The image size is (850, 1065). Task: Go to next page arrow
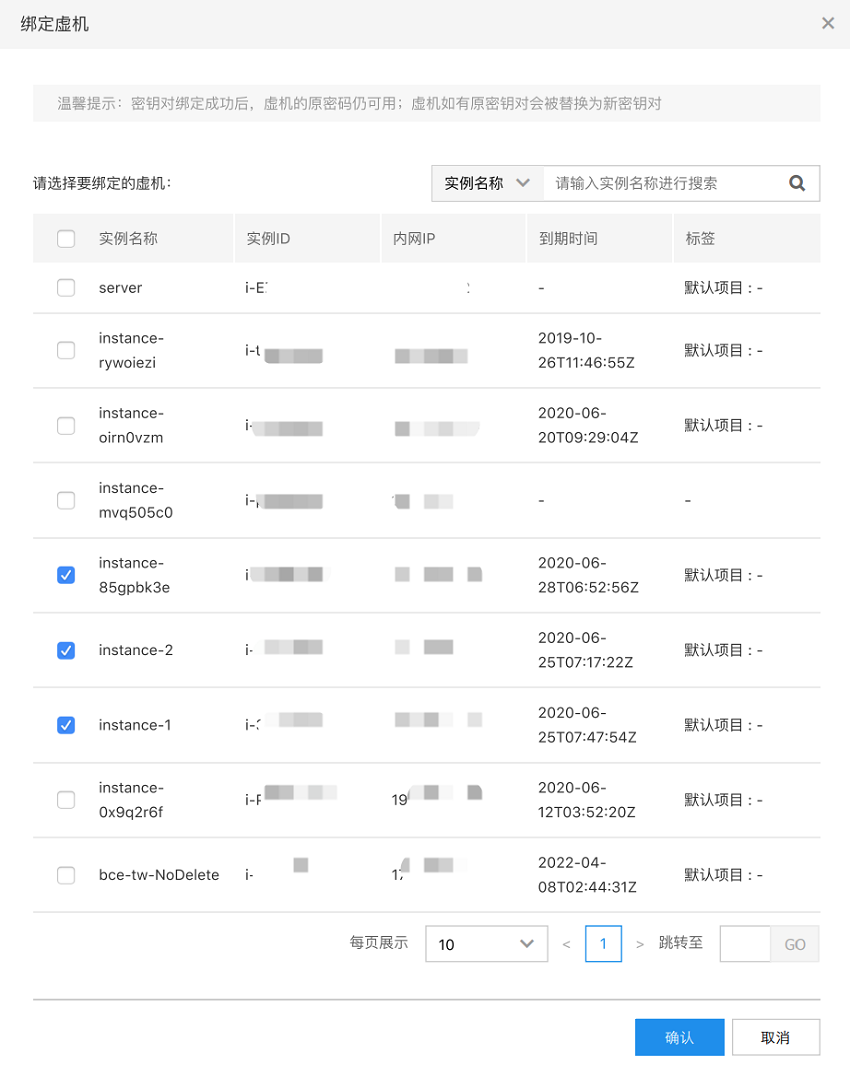coord(639,944)
